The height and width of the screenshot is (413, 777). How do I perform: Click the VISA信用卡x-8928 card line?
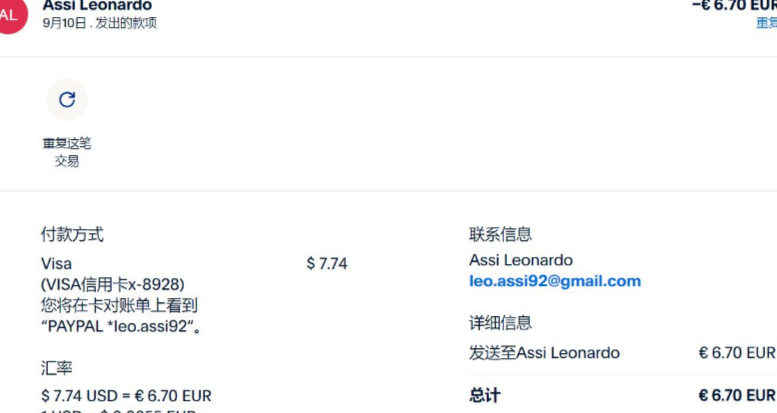click(112, 285)
